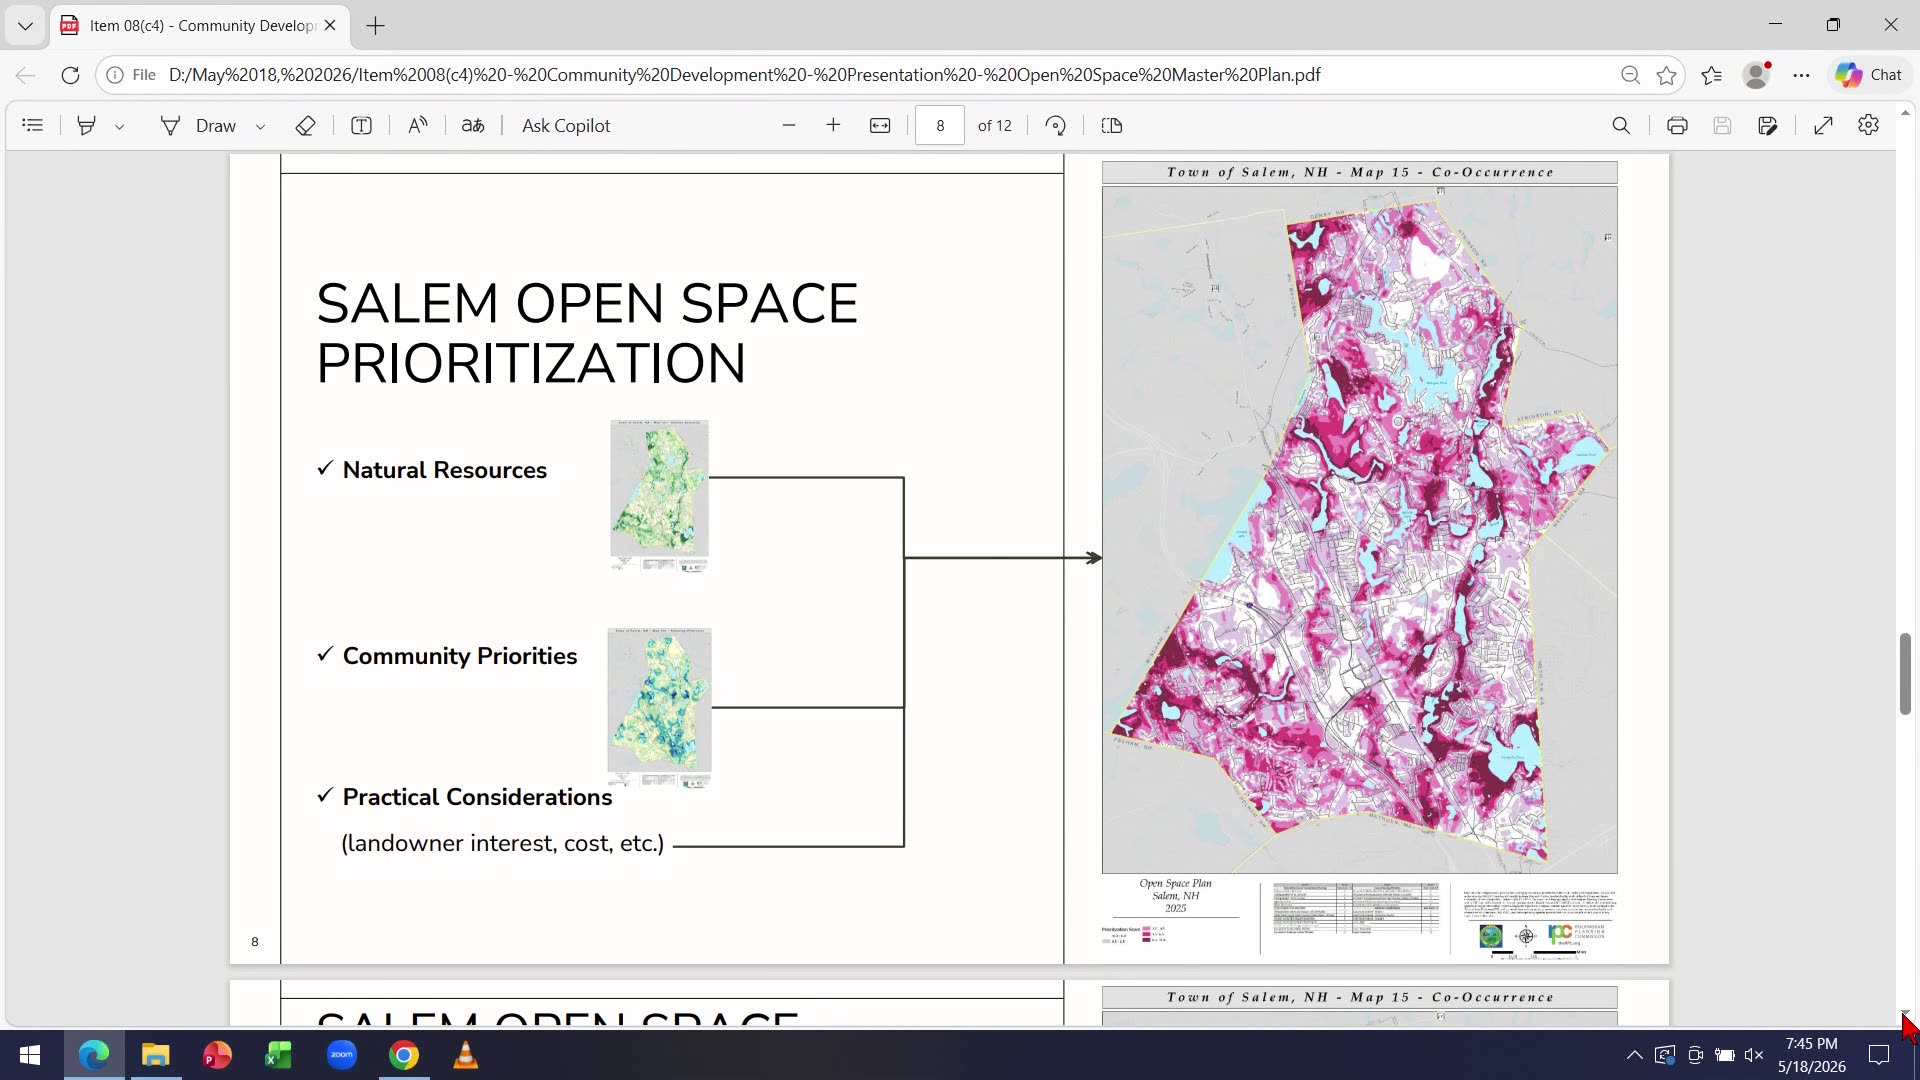Viewport: 1920px width, 1080px height.
Task: Open Microsoft Edge from taskbar
Action: point(94,1055)
